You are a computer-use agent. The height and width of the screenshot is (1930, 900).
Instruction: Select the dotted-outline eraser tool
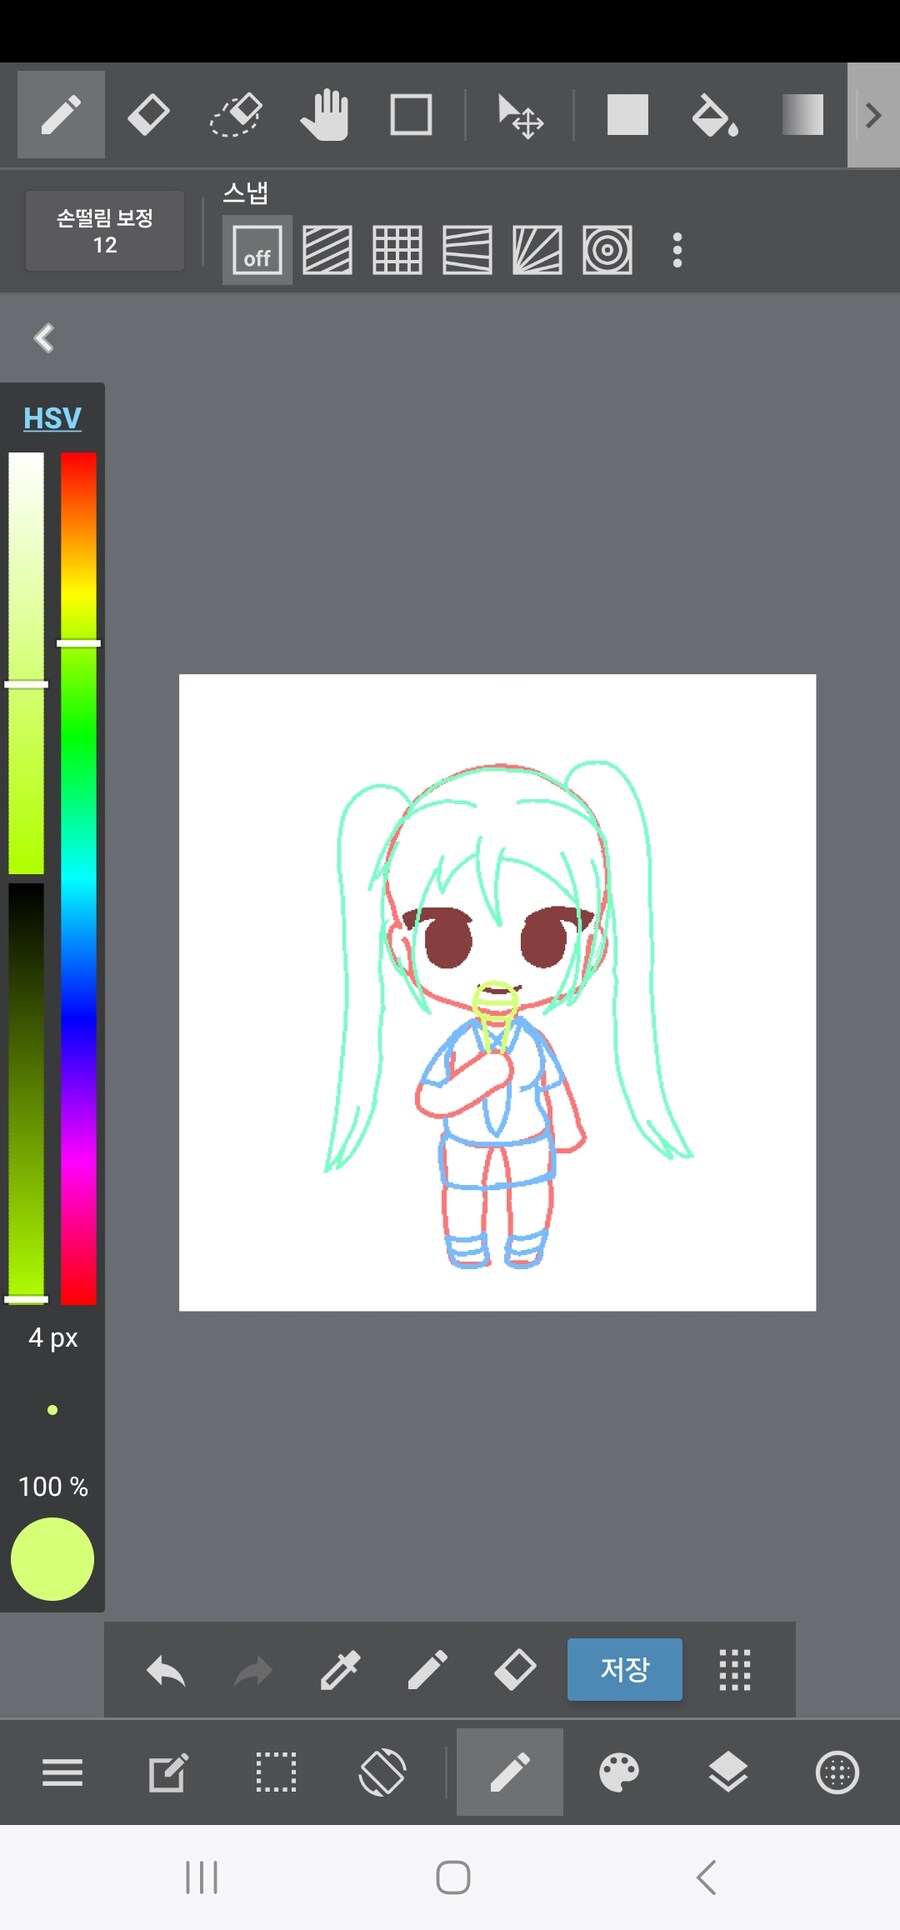(x=237, y=114)
